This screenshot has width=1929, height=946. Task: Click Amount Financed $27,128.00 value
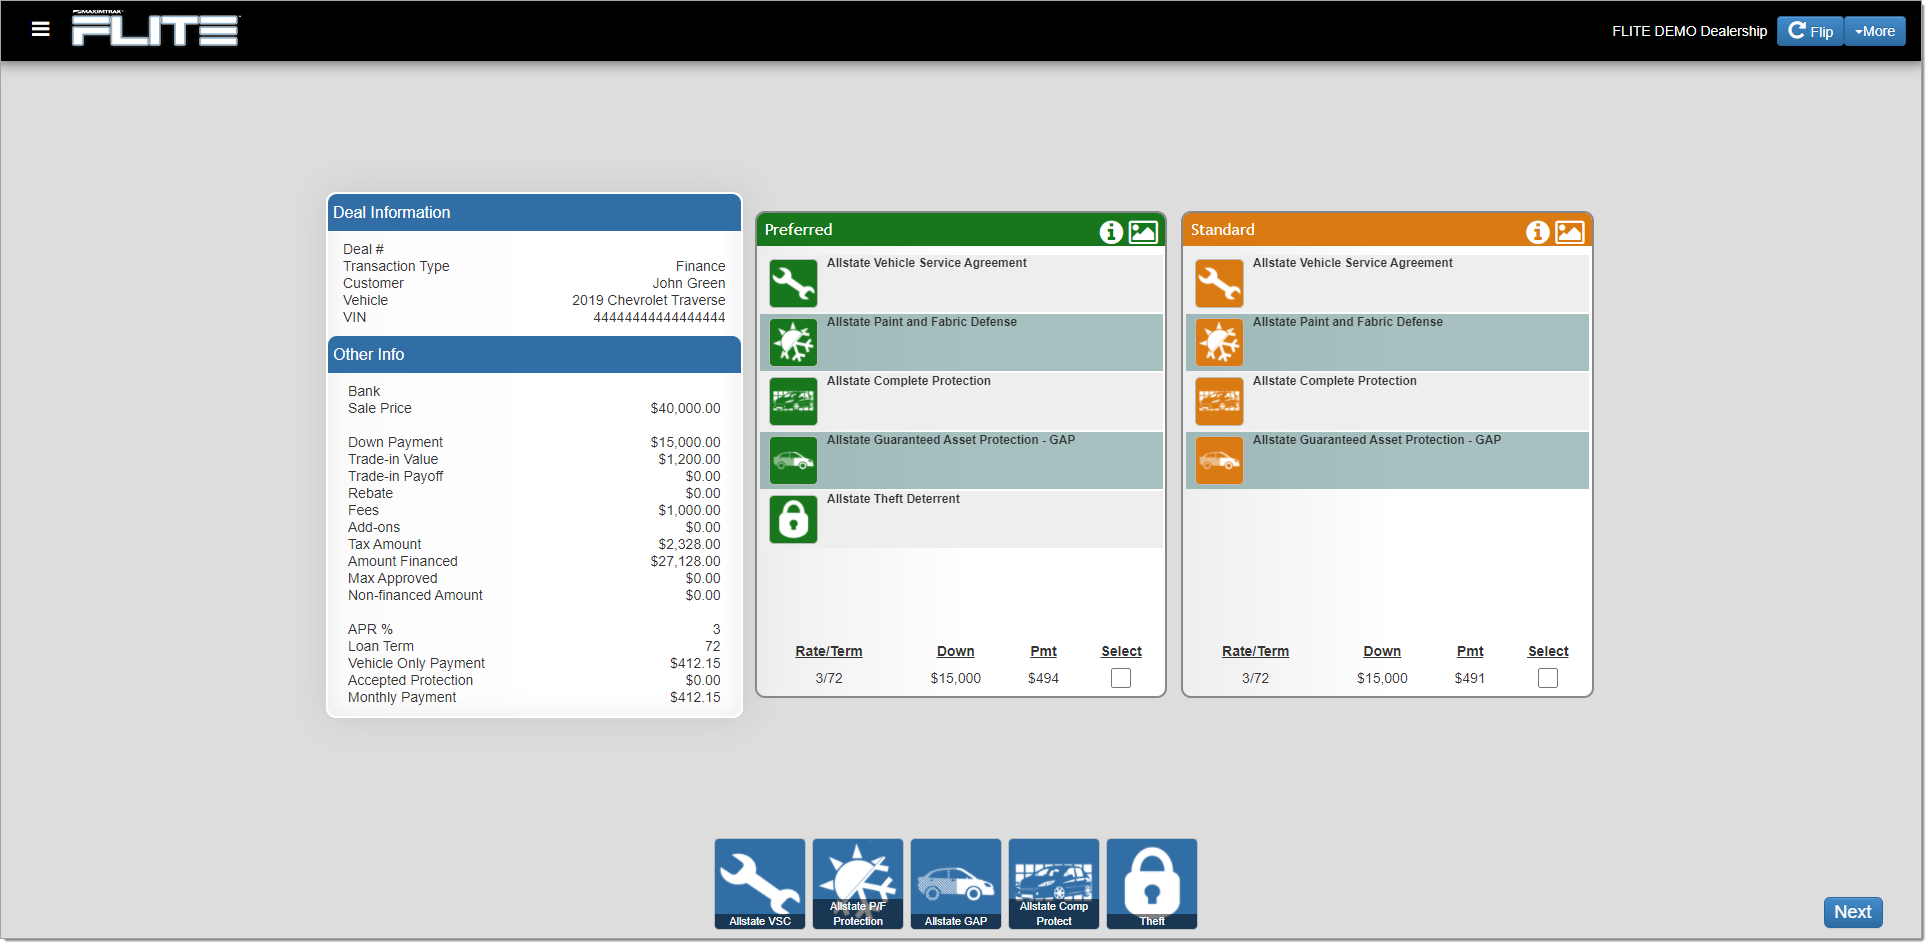pos(685,561)
